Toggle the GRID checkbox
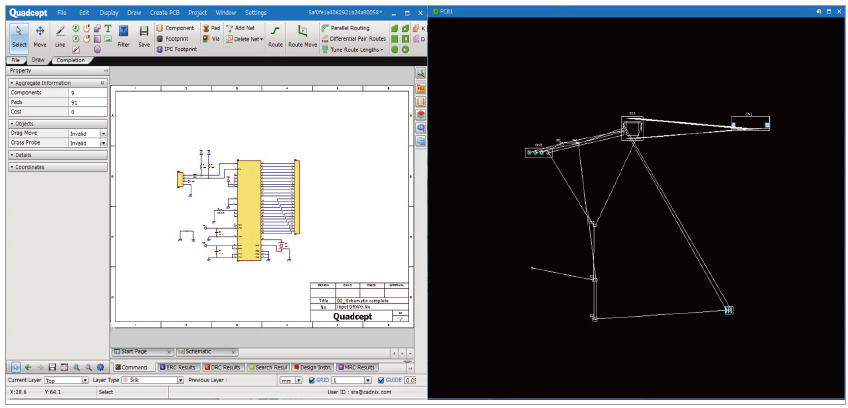848x408 pixels. pos(311,381)
